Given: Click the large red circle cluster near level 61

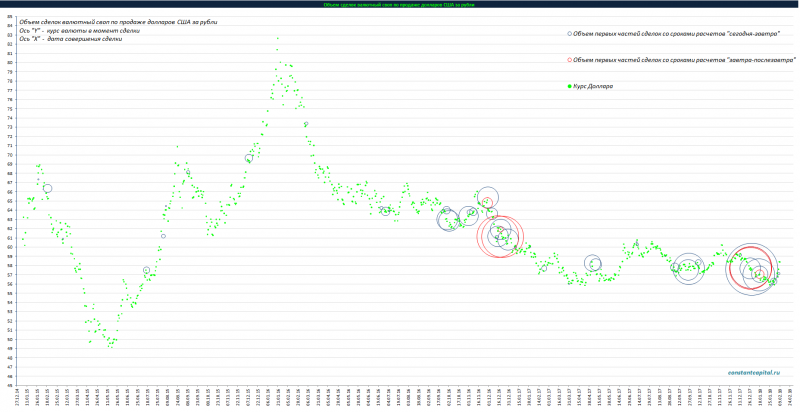Looking at the screenshot, I should pos(502,237).
